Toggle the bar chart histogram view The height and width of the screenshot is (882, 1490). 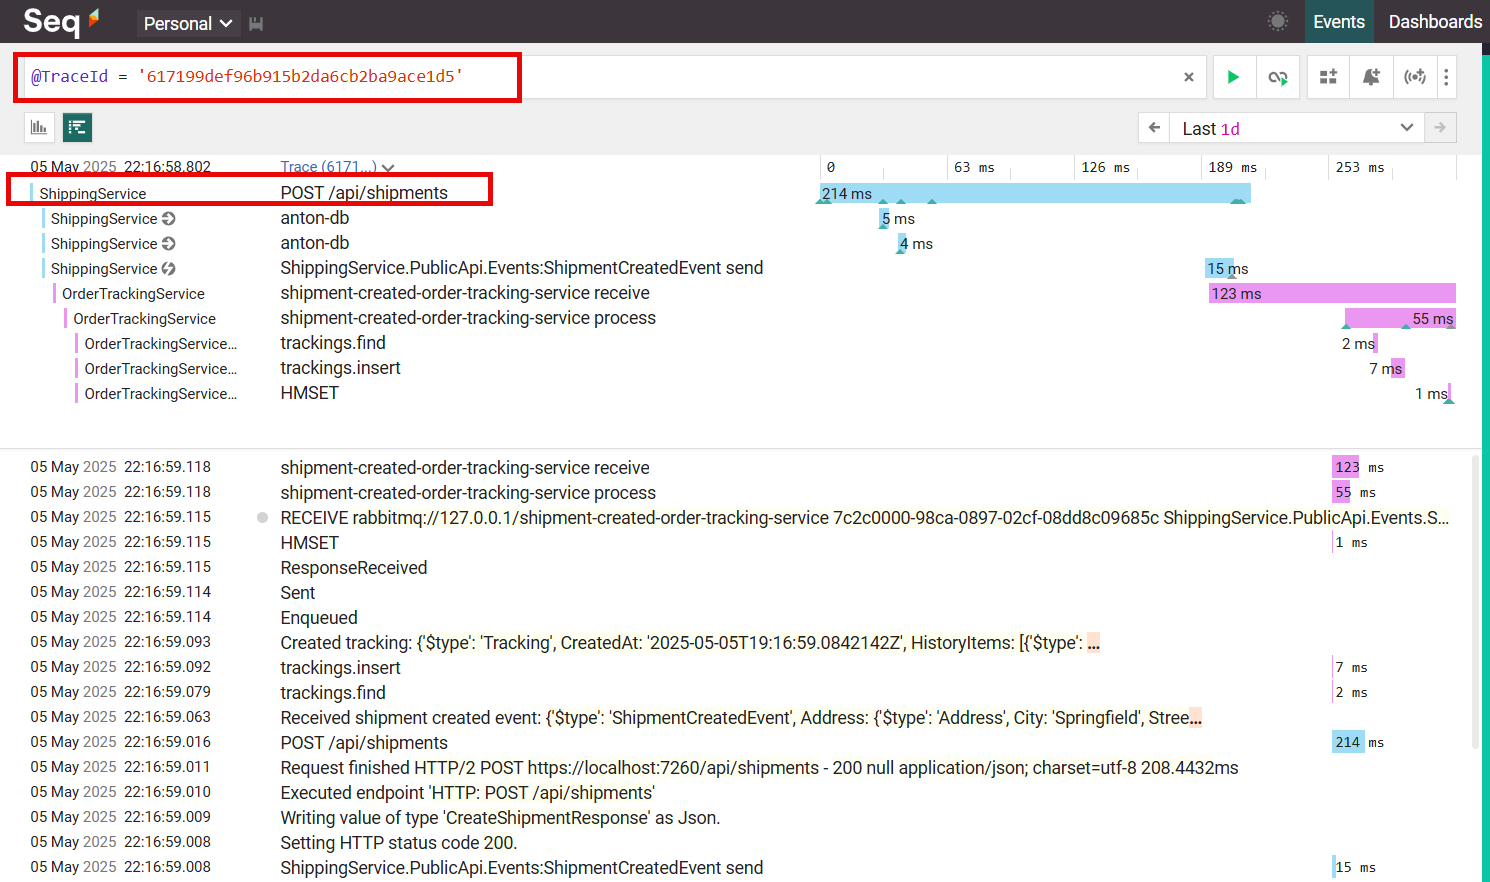tap(39, 127)
